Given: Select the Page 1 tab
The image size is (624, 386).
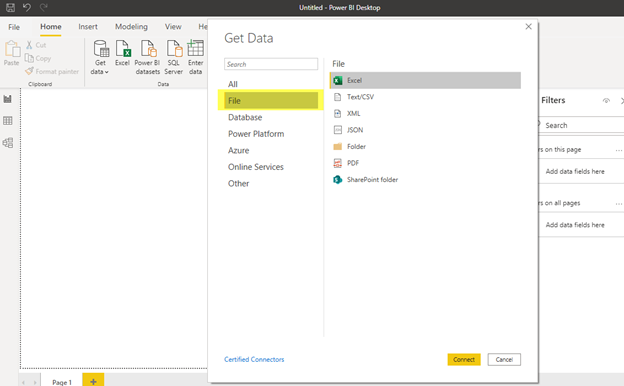Looking at the screenshot, I should tap(62, 382).
